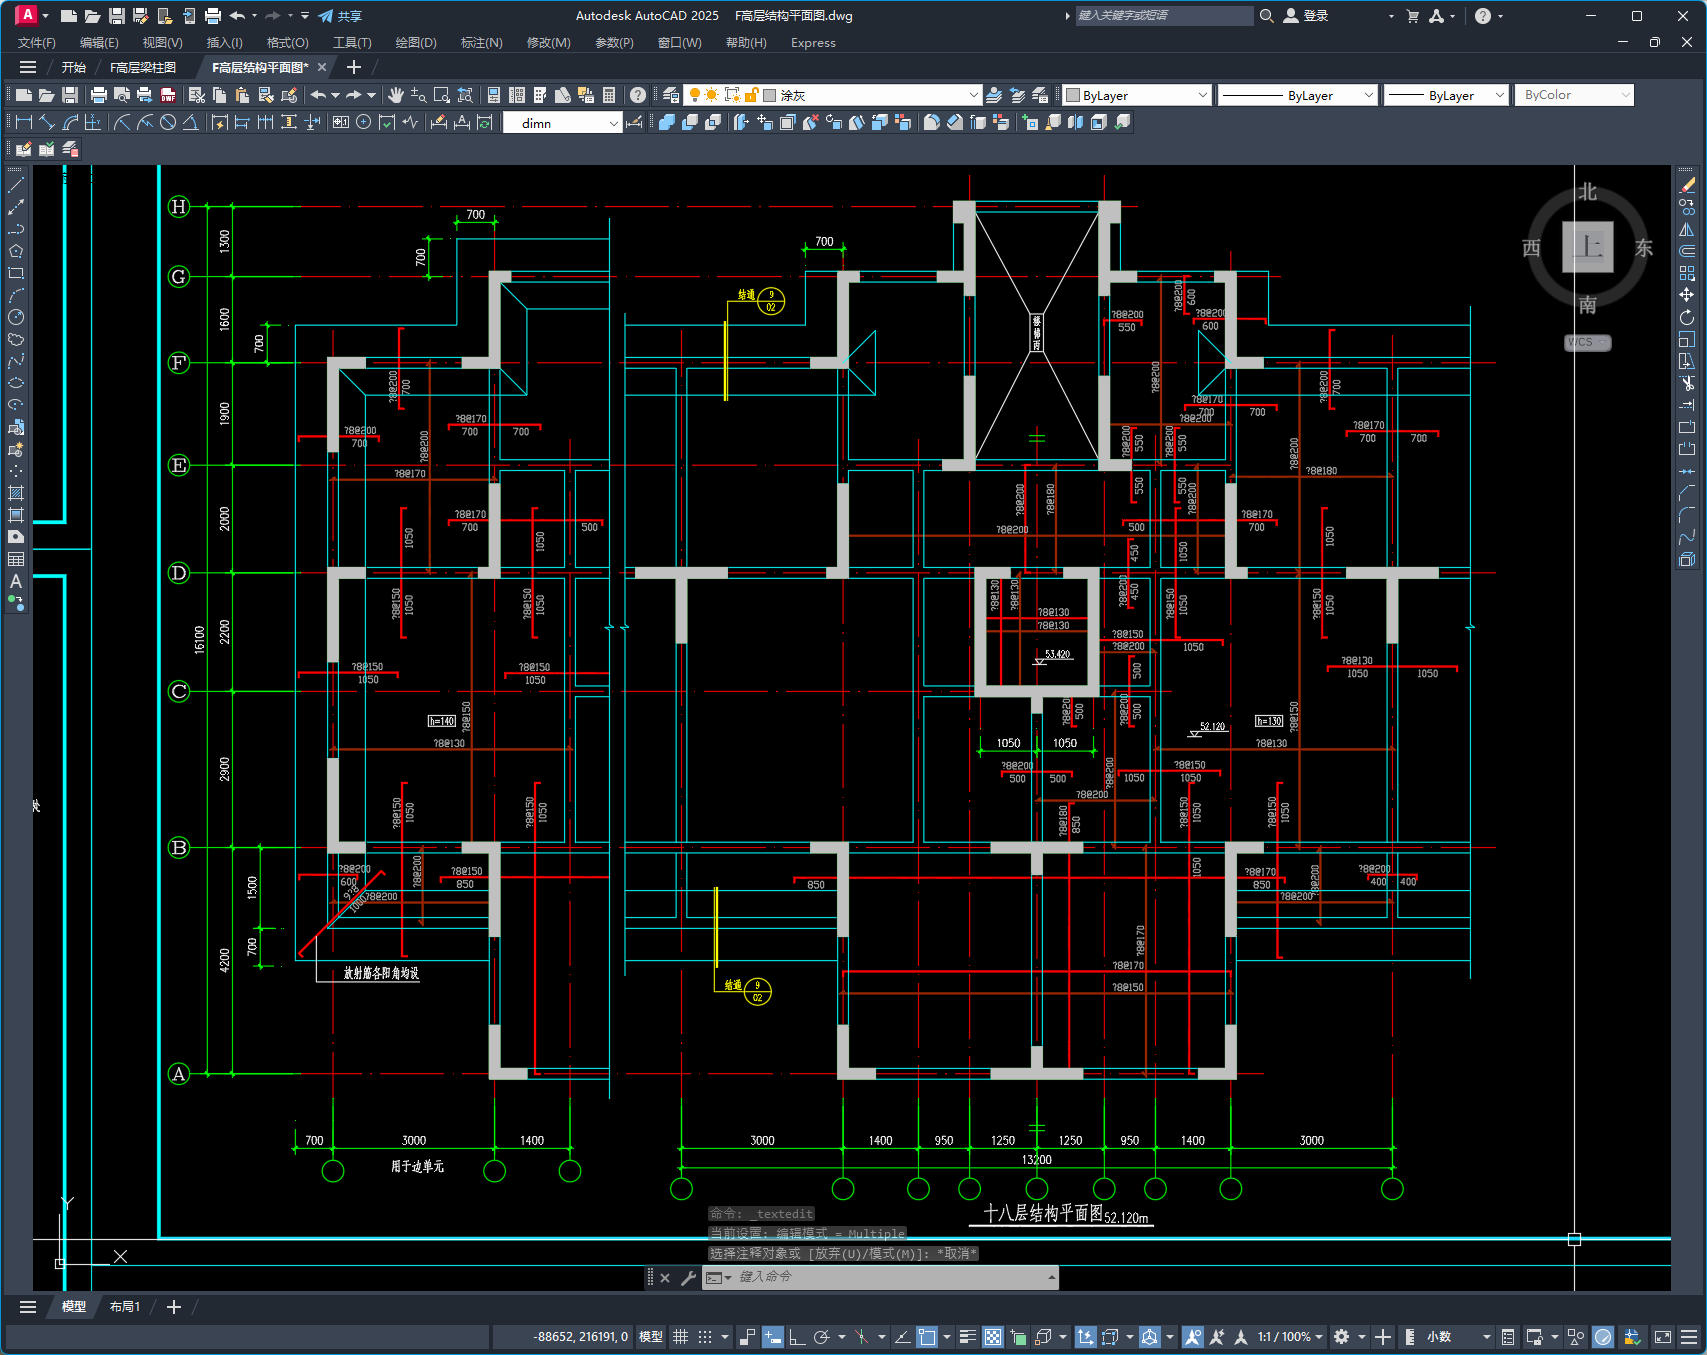Viewport: 1707px width, 1355px height.
Task: Click the 开始 start tab
Action: 73,67
